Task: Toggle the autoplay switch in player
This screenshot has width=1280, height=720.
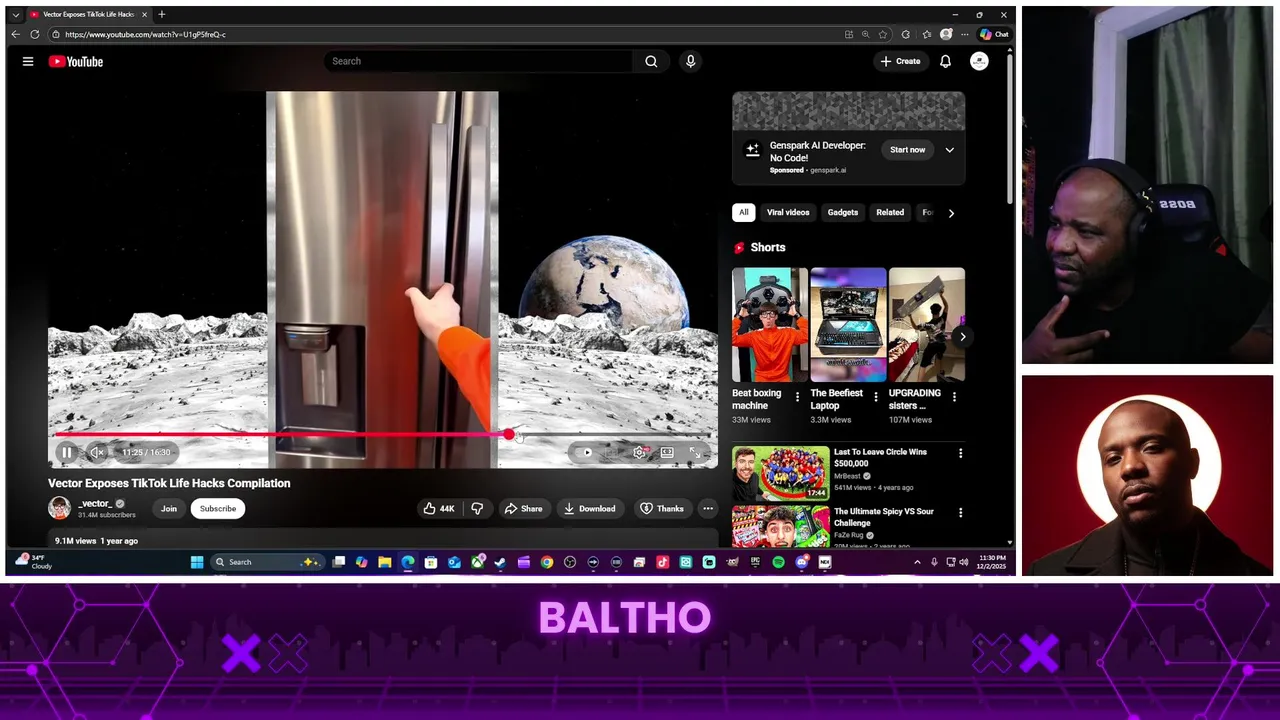Action: pos(587,452)
